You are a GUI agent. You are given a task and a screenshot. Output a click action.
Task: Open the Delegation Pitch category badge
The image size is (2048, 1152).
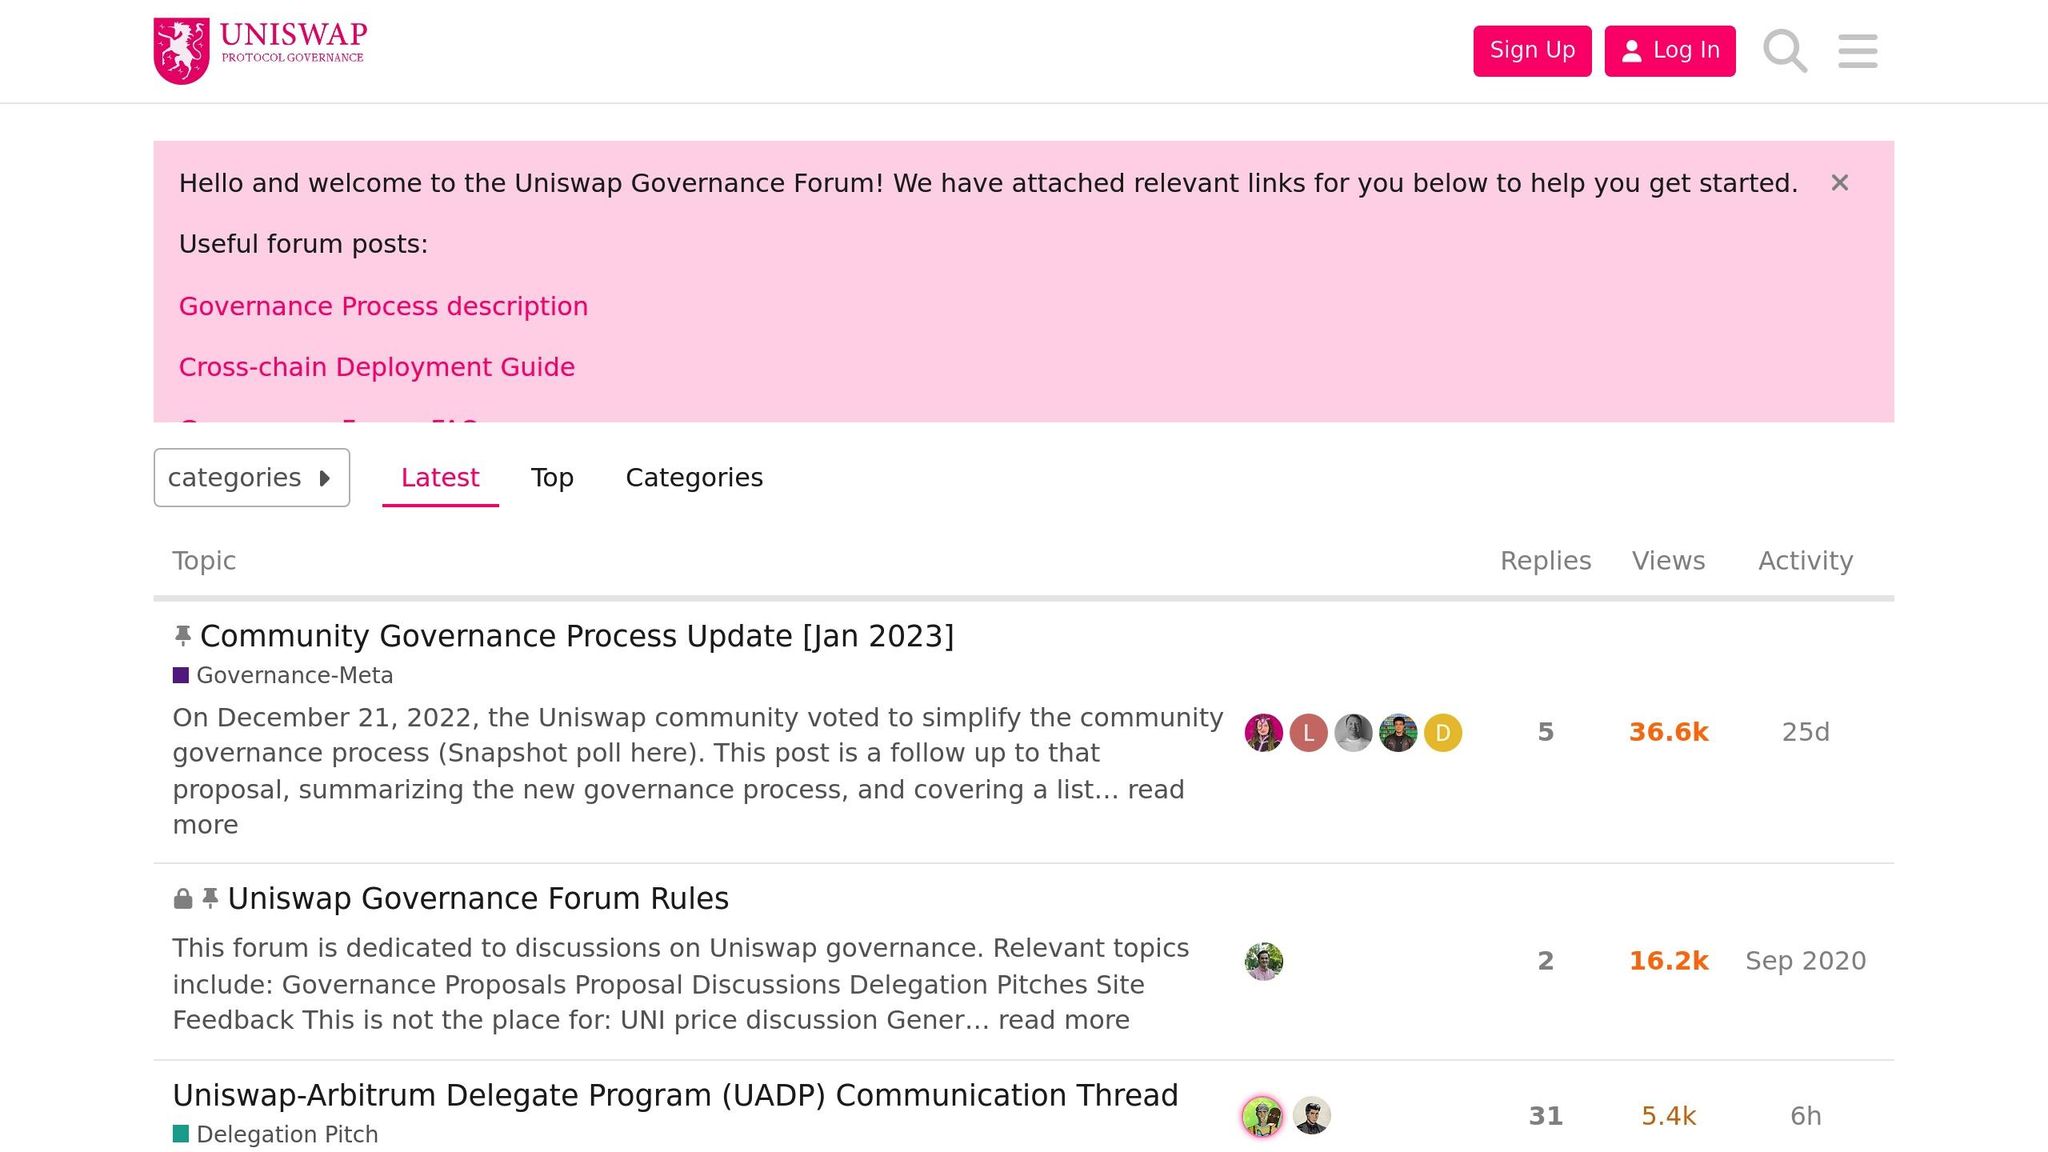coord(275,1134)
